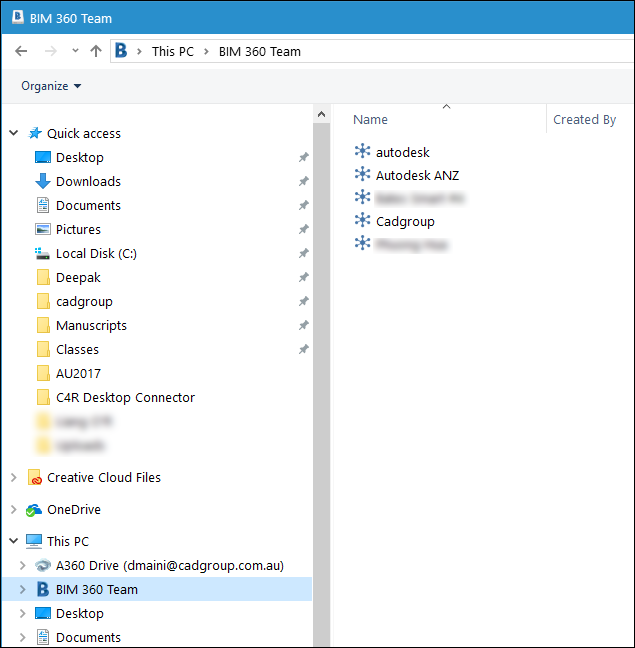
Task: Open the AU2017 folder
Action: [x=78, y=374]
